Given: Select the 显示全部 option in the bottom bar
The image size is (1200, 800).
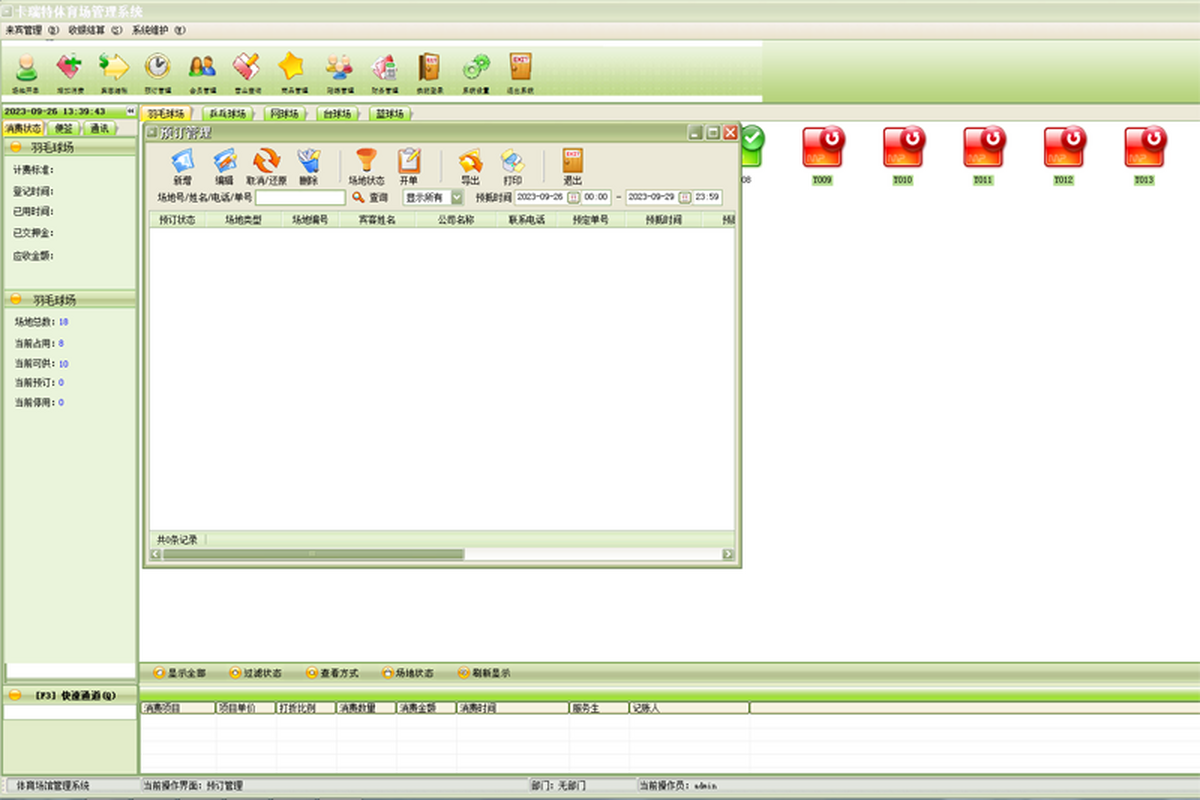Looking at the screenshot, I should click(x=179, y=673).
